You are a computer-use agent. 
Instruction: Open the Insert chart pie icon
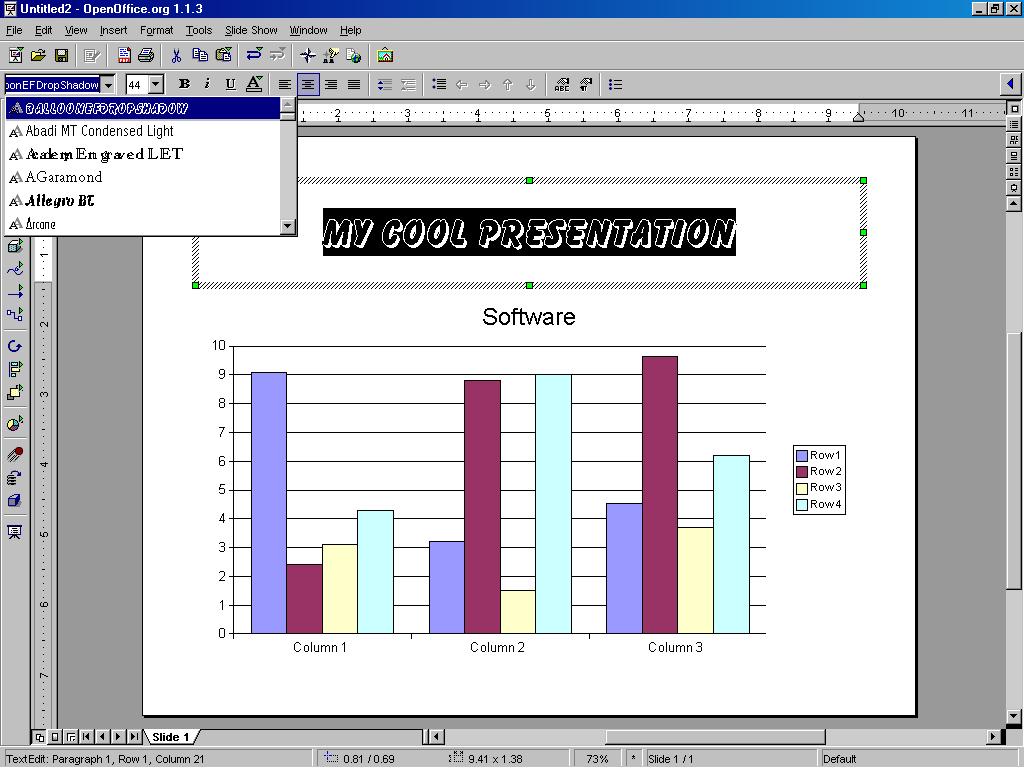click(x=15, y=424)
